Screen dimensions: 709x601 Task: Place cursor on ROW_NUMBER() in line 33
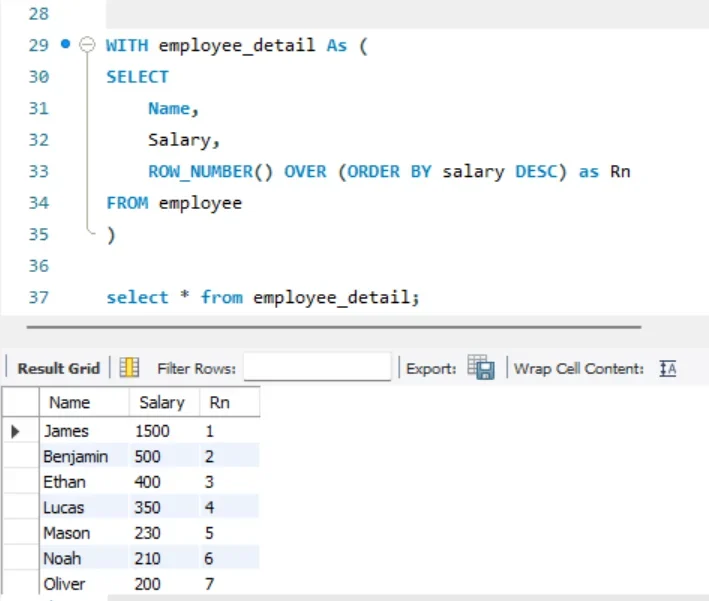211,171
